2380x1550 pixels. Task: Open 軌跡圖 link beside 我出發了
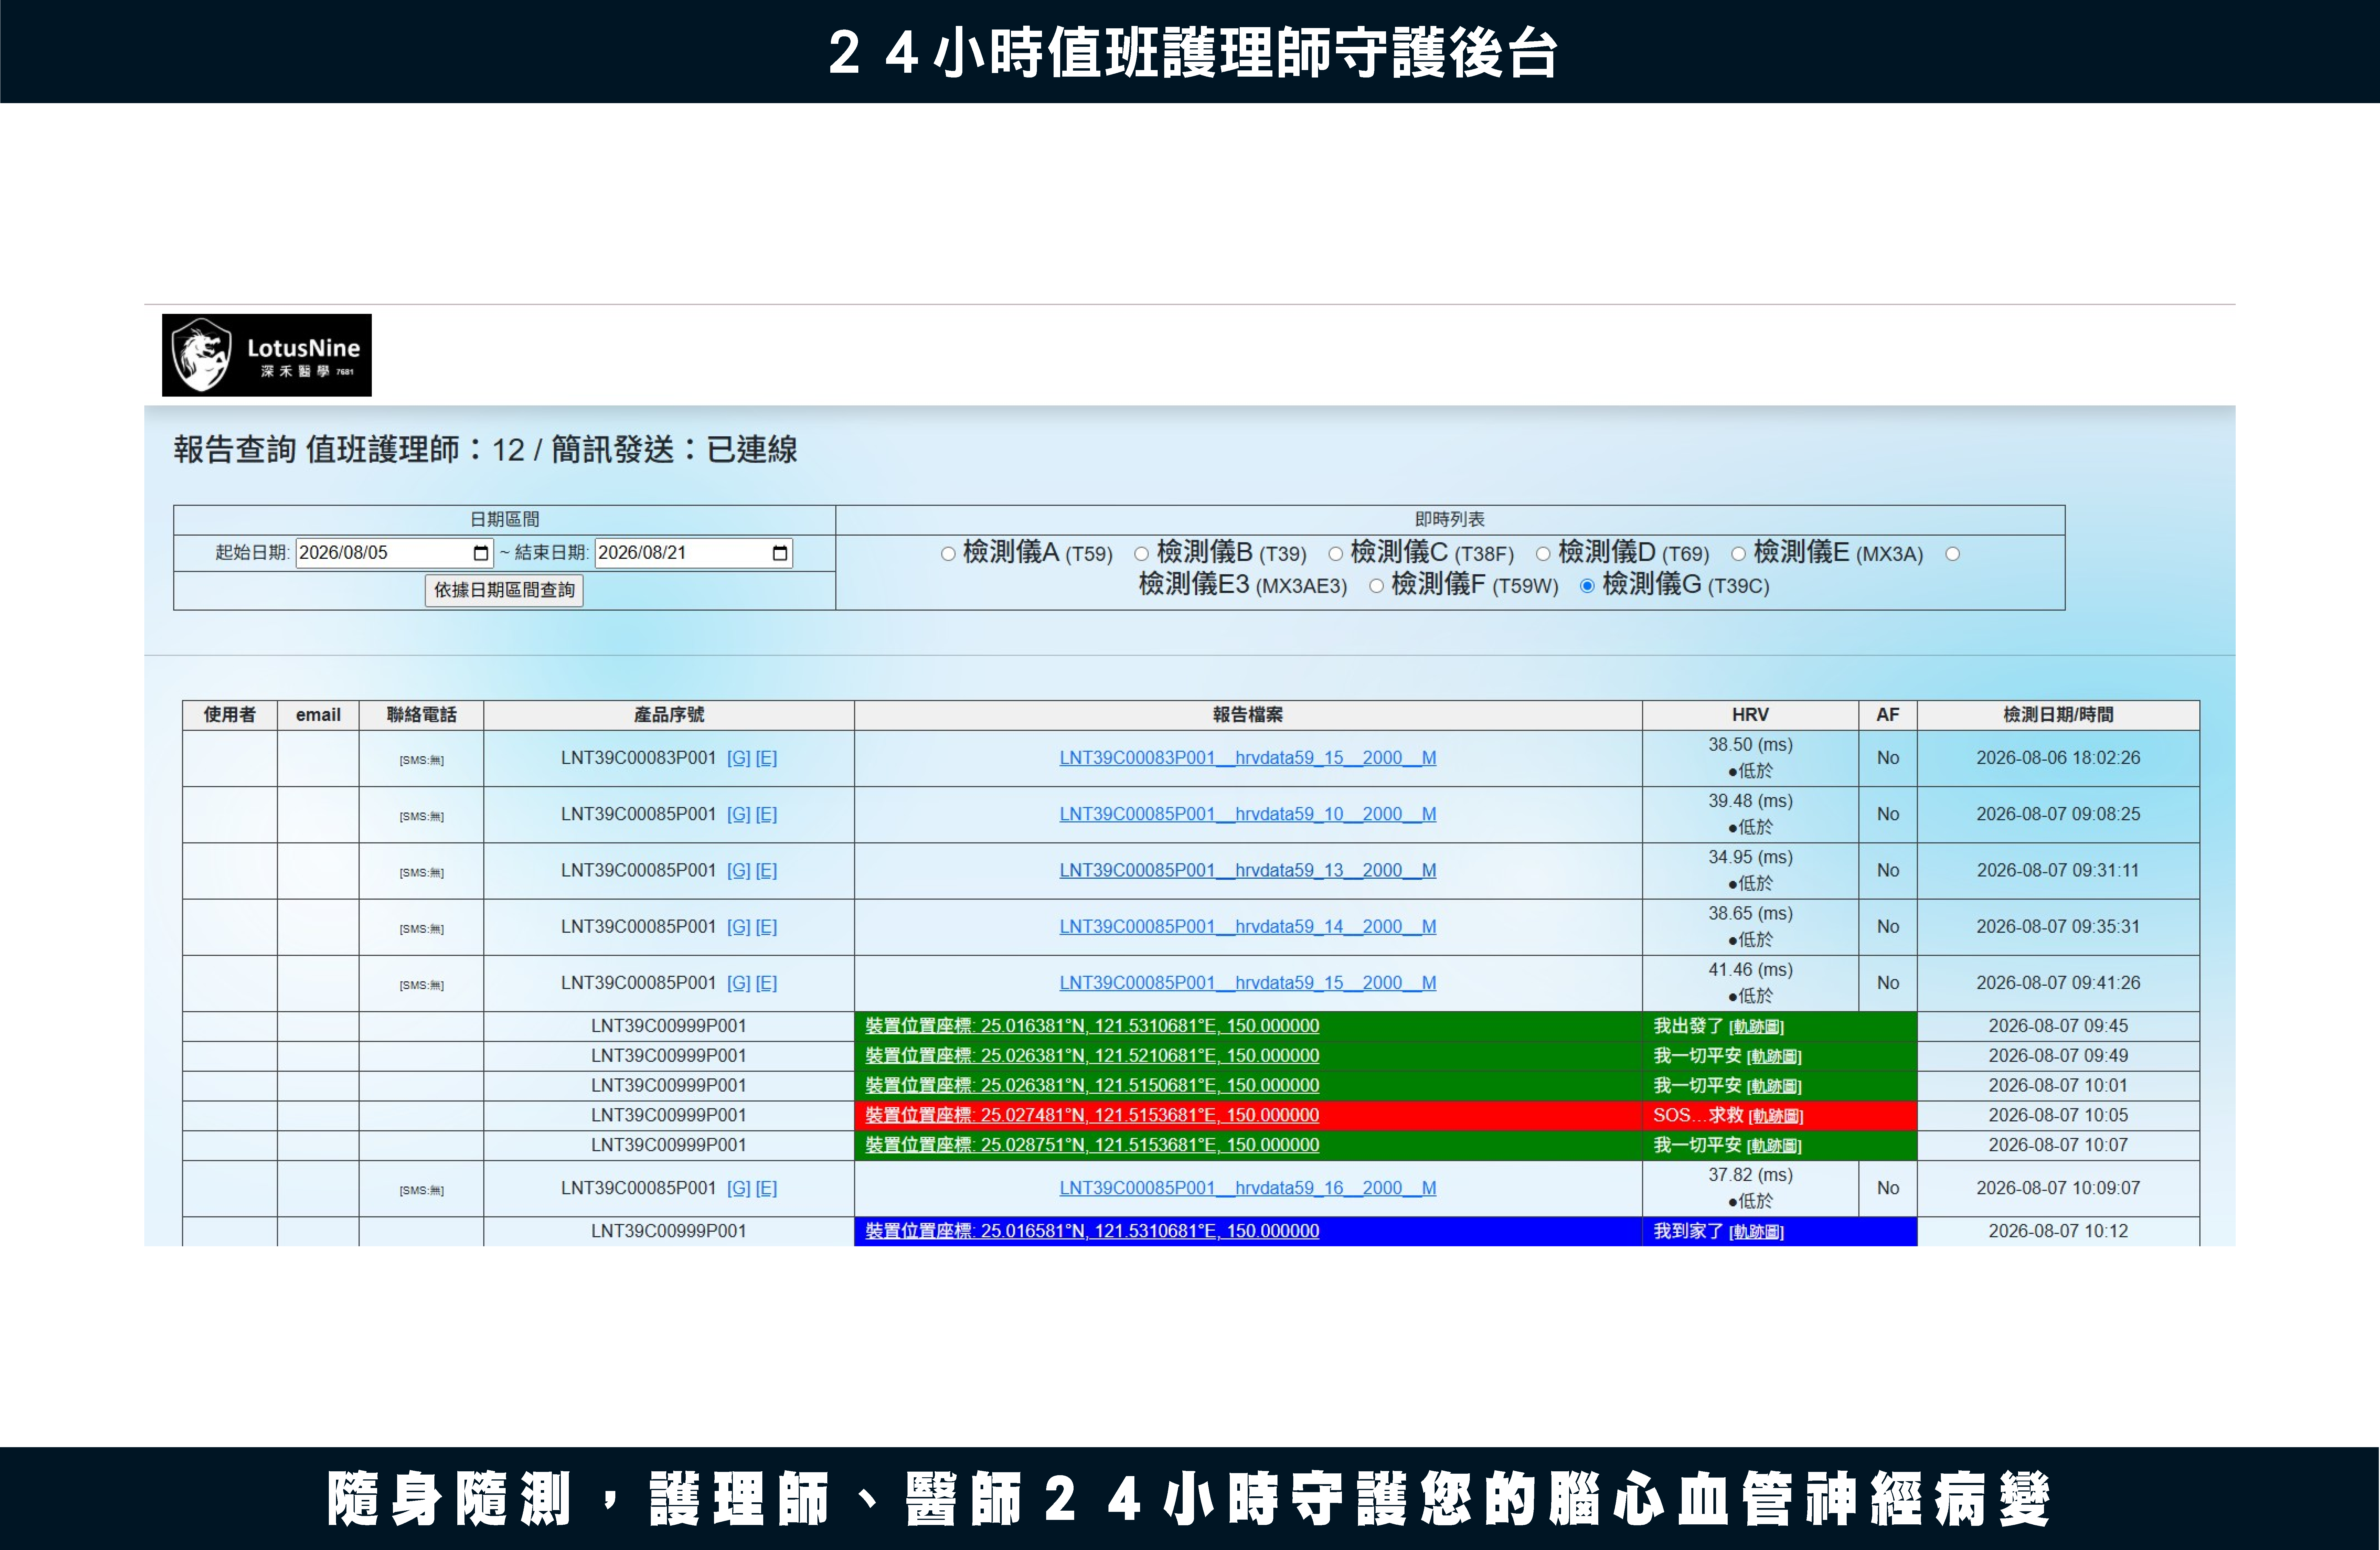[1756, 1027]
